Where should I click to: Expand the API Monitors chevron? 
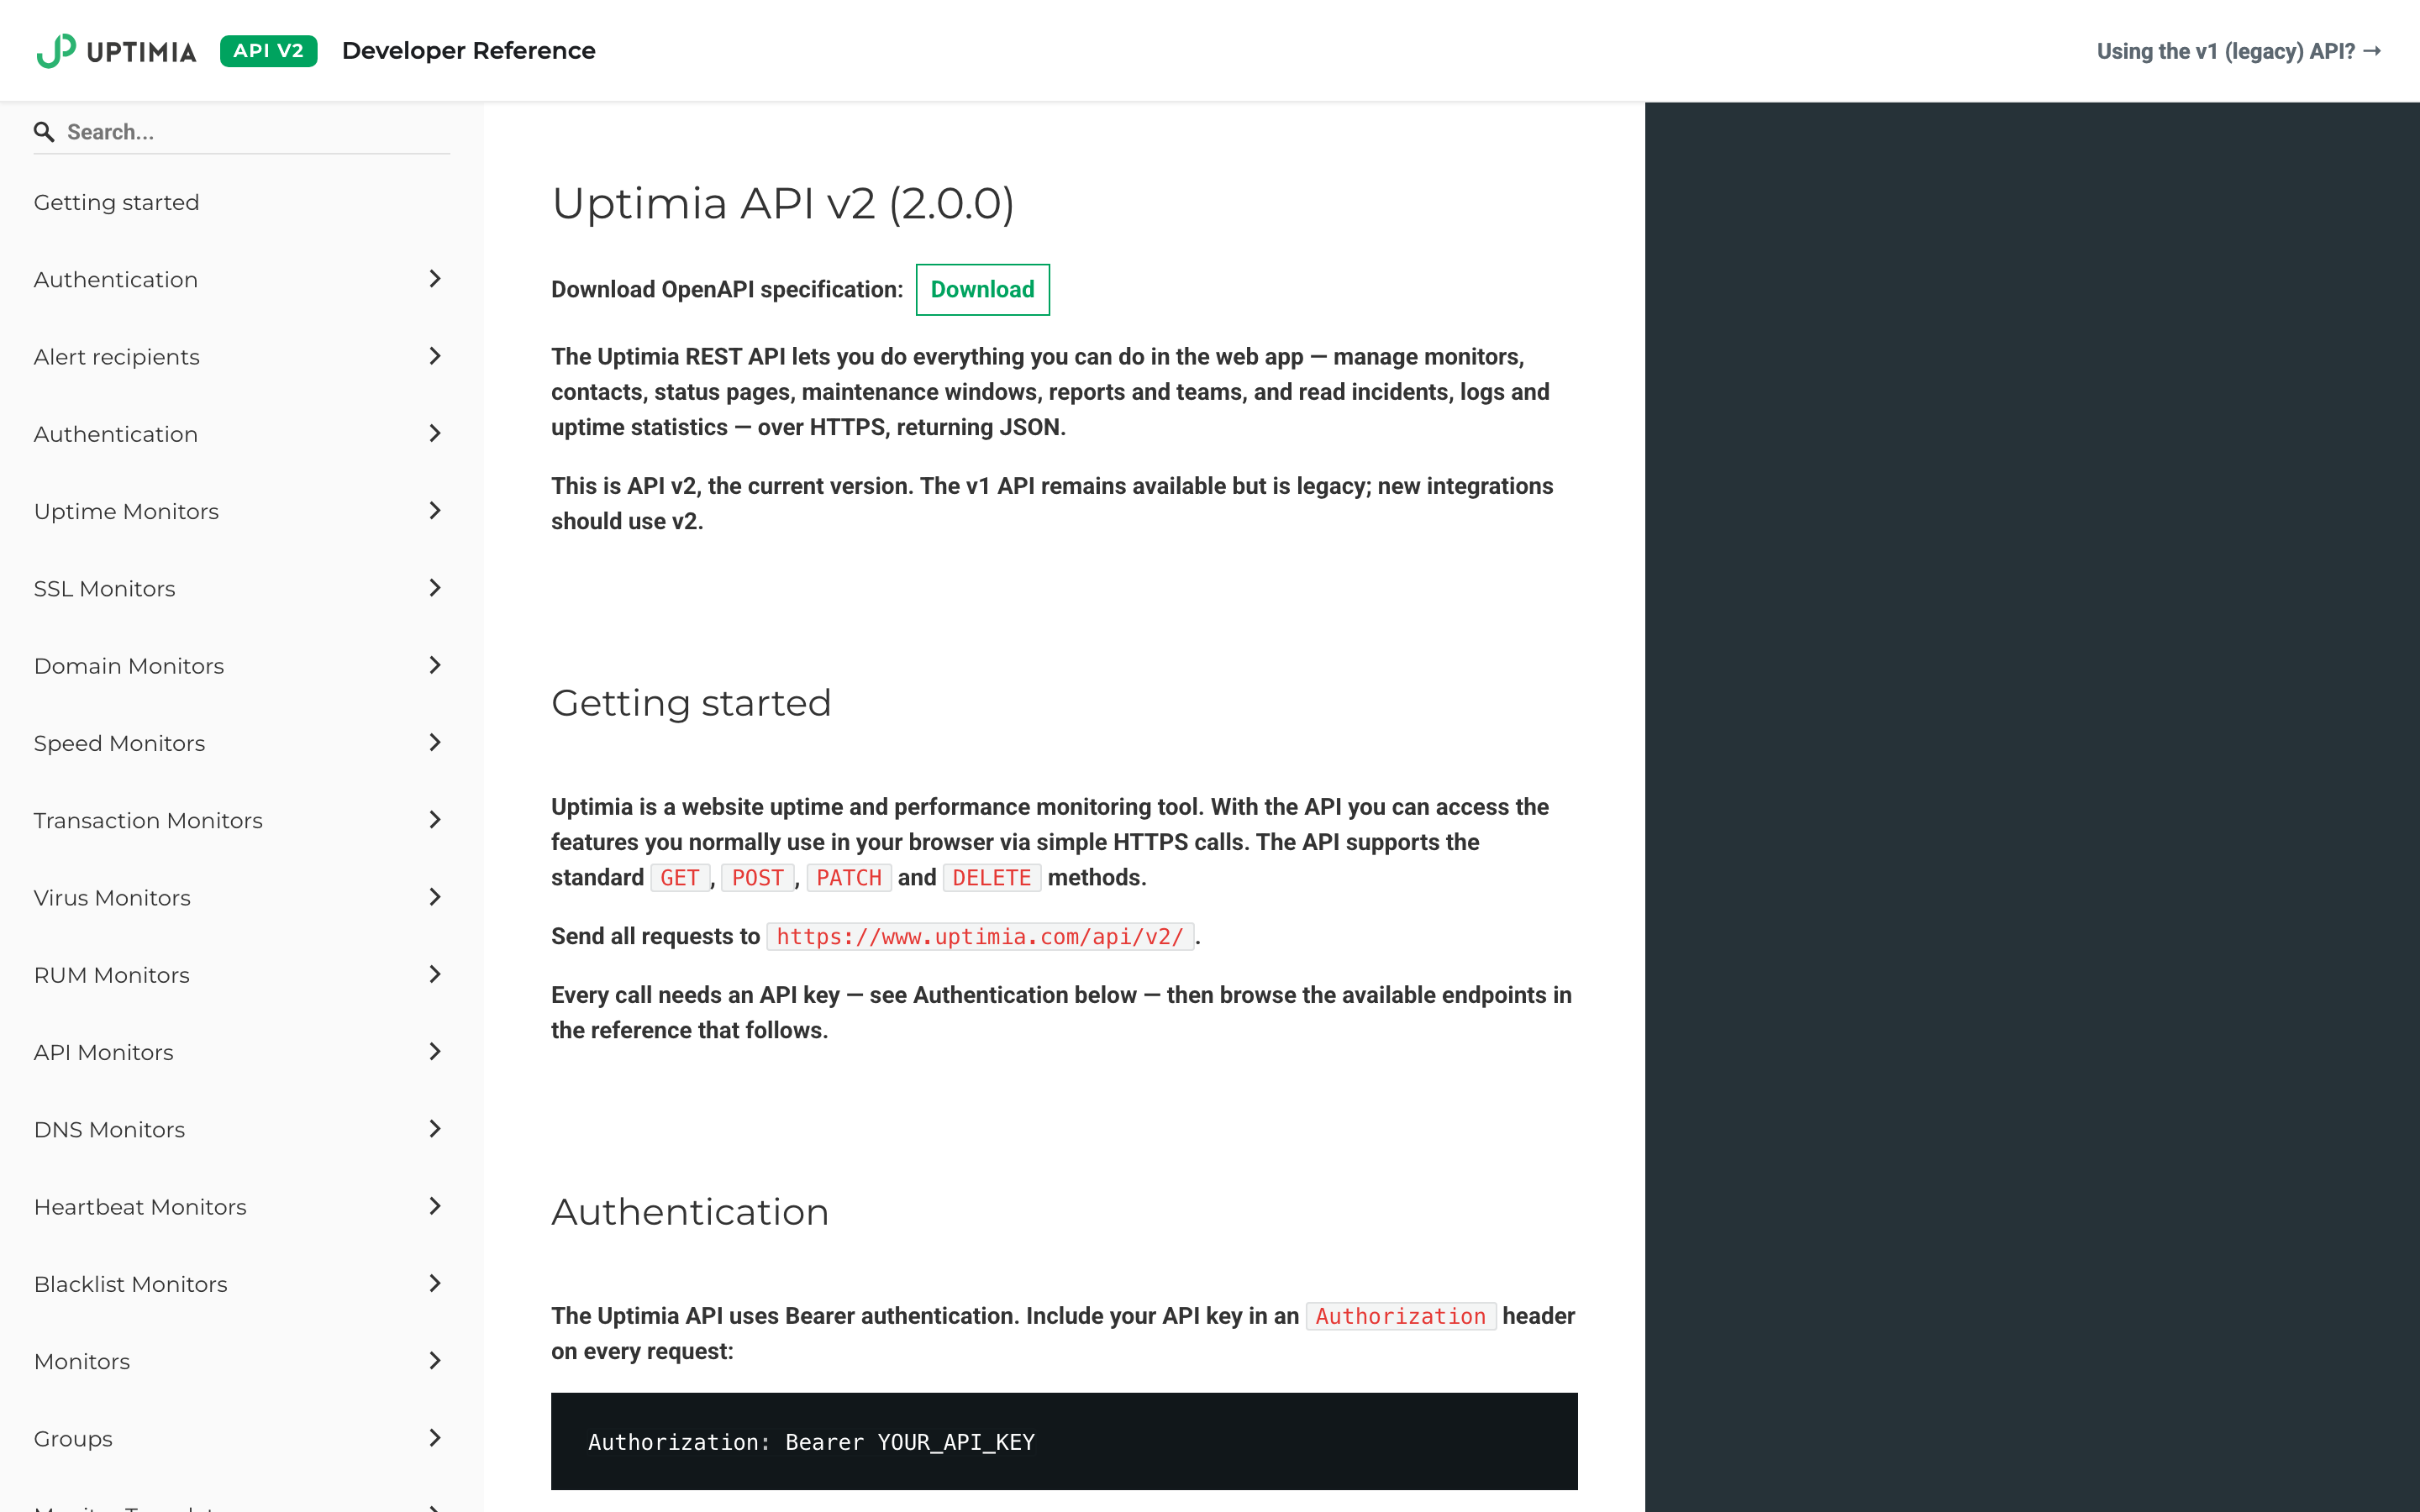(435, 1052)
